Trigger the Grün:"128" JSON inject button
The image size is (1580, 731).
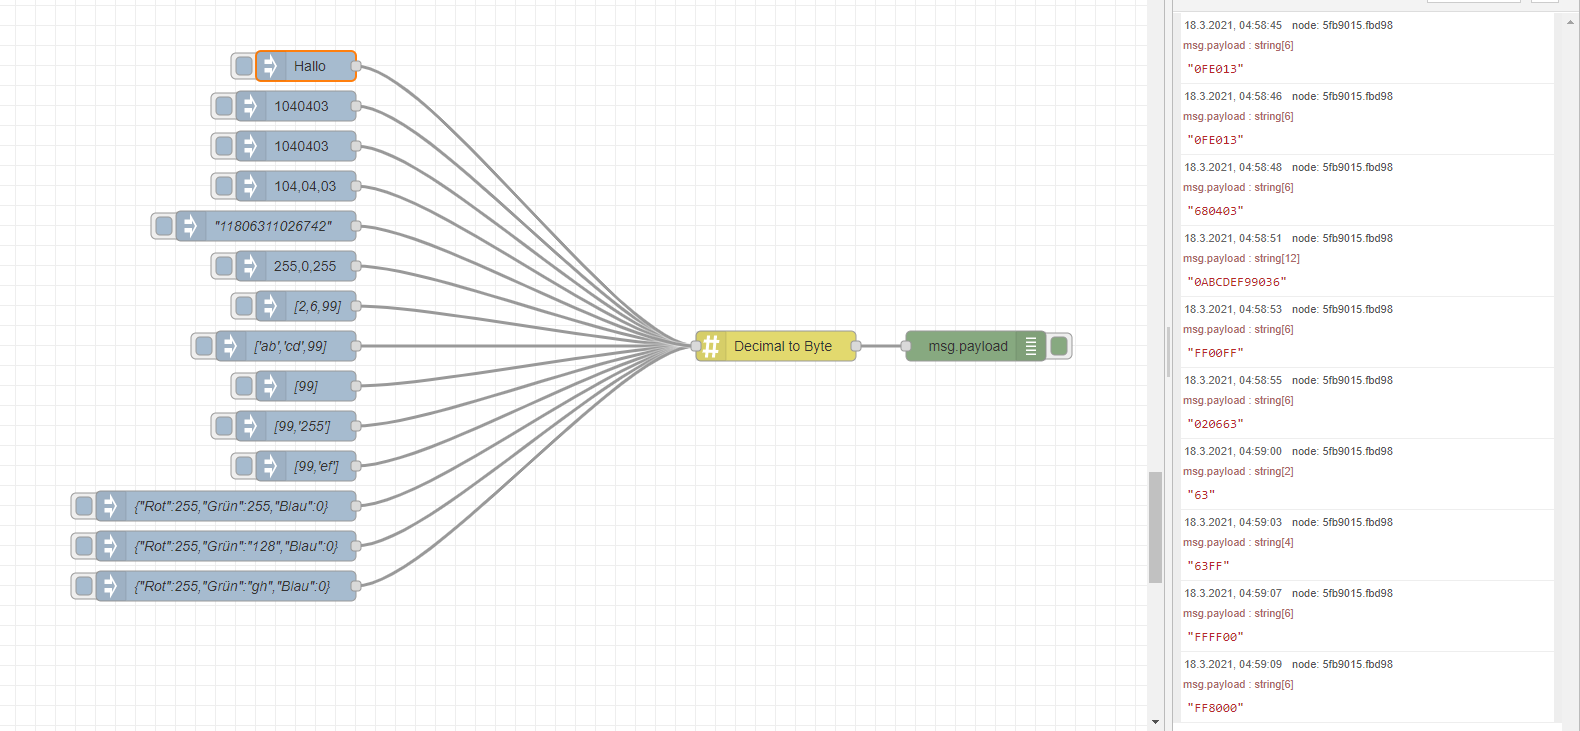(x=84, y=546)
